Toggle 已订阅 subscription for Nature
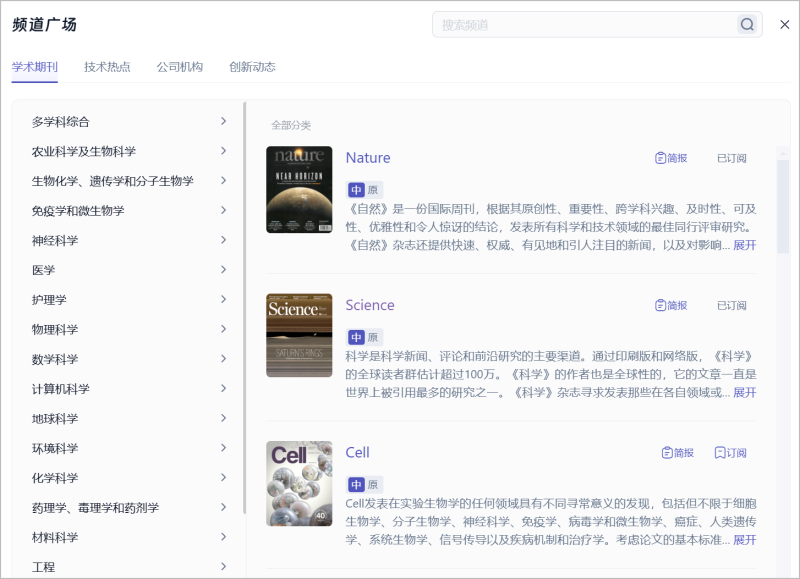 point(731,158)
